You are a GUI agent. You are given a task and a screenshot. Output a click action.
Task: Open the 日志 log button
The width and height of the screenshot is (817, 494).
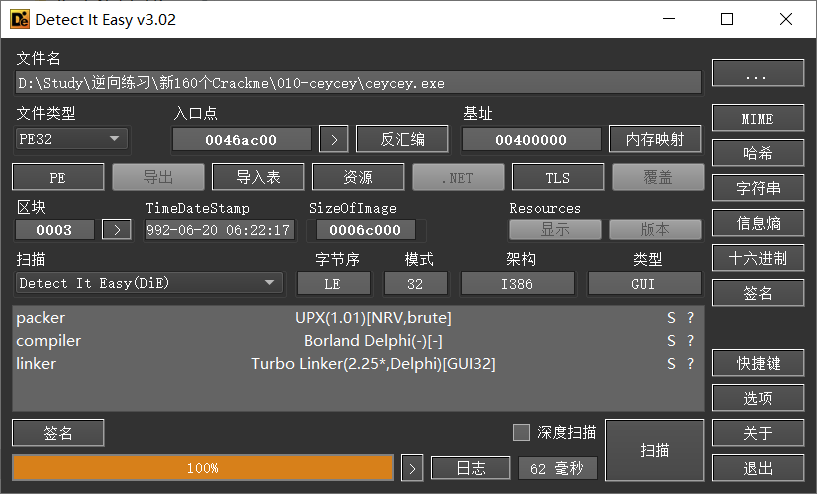point(470,468)
